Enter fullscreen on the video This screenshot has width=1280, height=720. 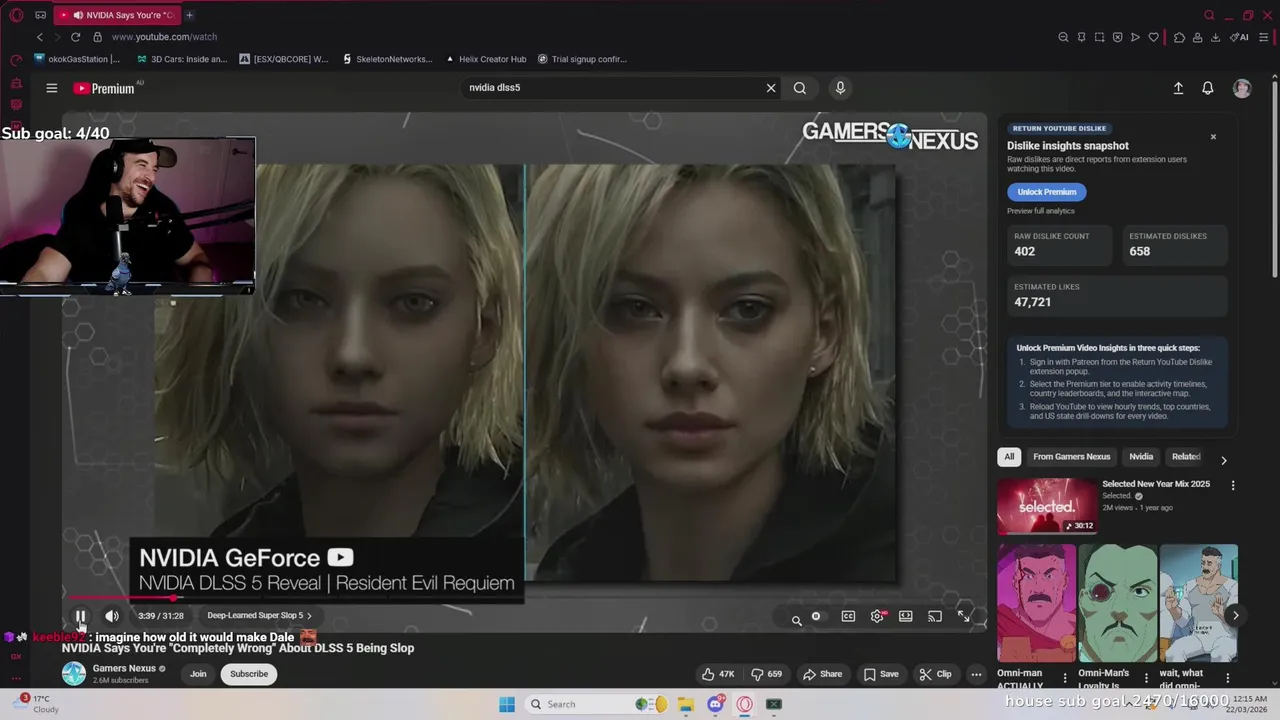pos(964,616)
